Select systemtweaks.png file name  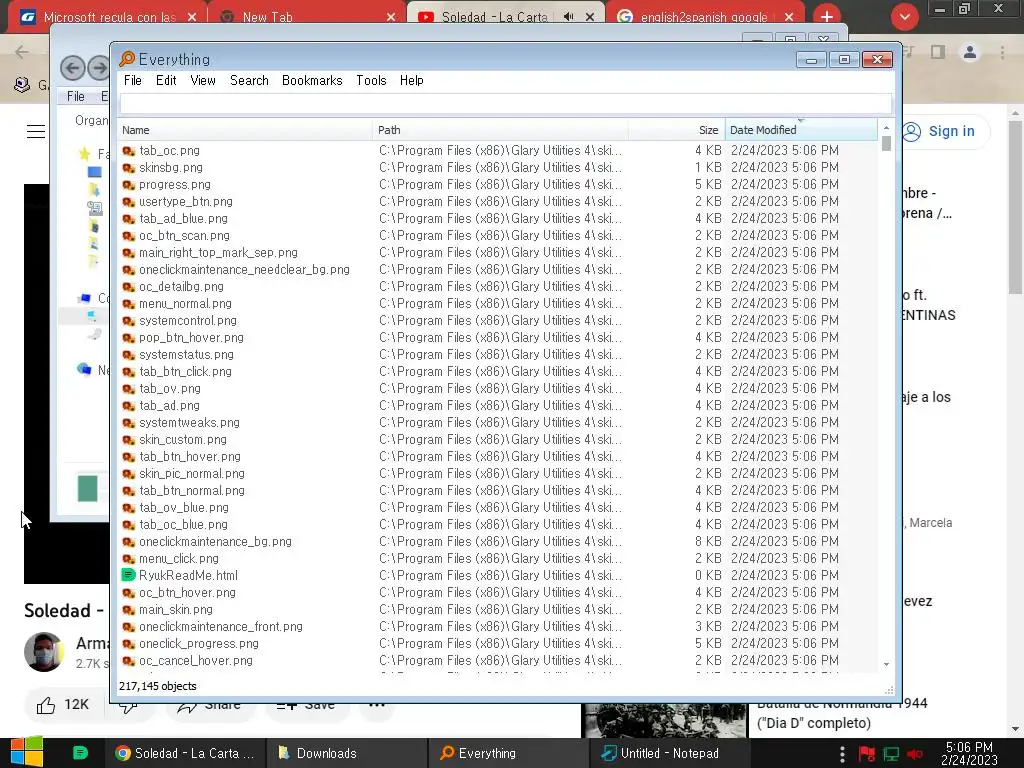point(189,423)
